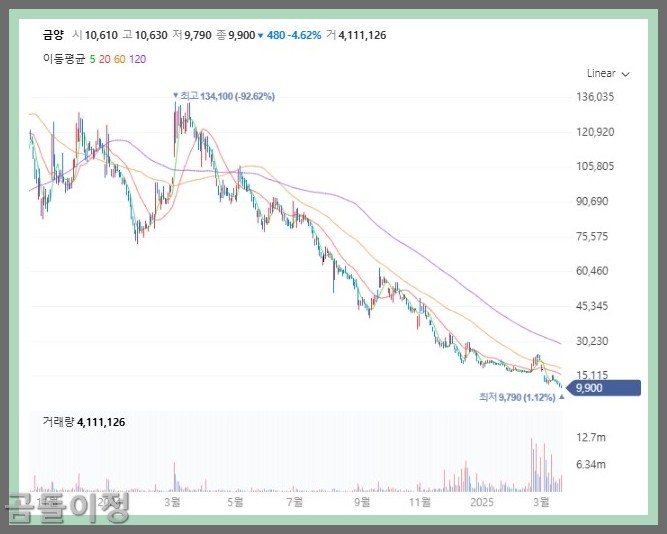The image size is (667, 534).
Task: Click the change value 480 -4.62%
Action: pyautogui.click(x=294, y=35)
